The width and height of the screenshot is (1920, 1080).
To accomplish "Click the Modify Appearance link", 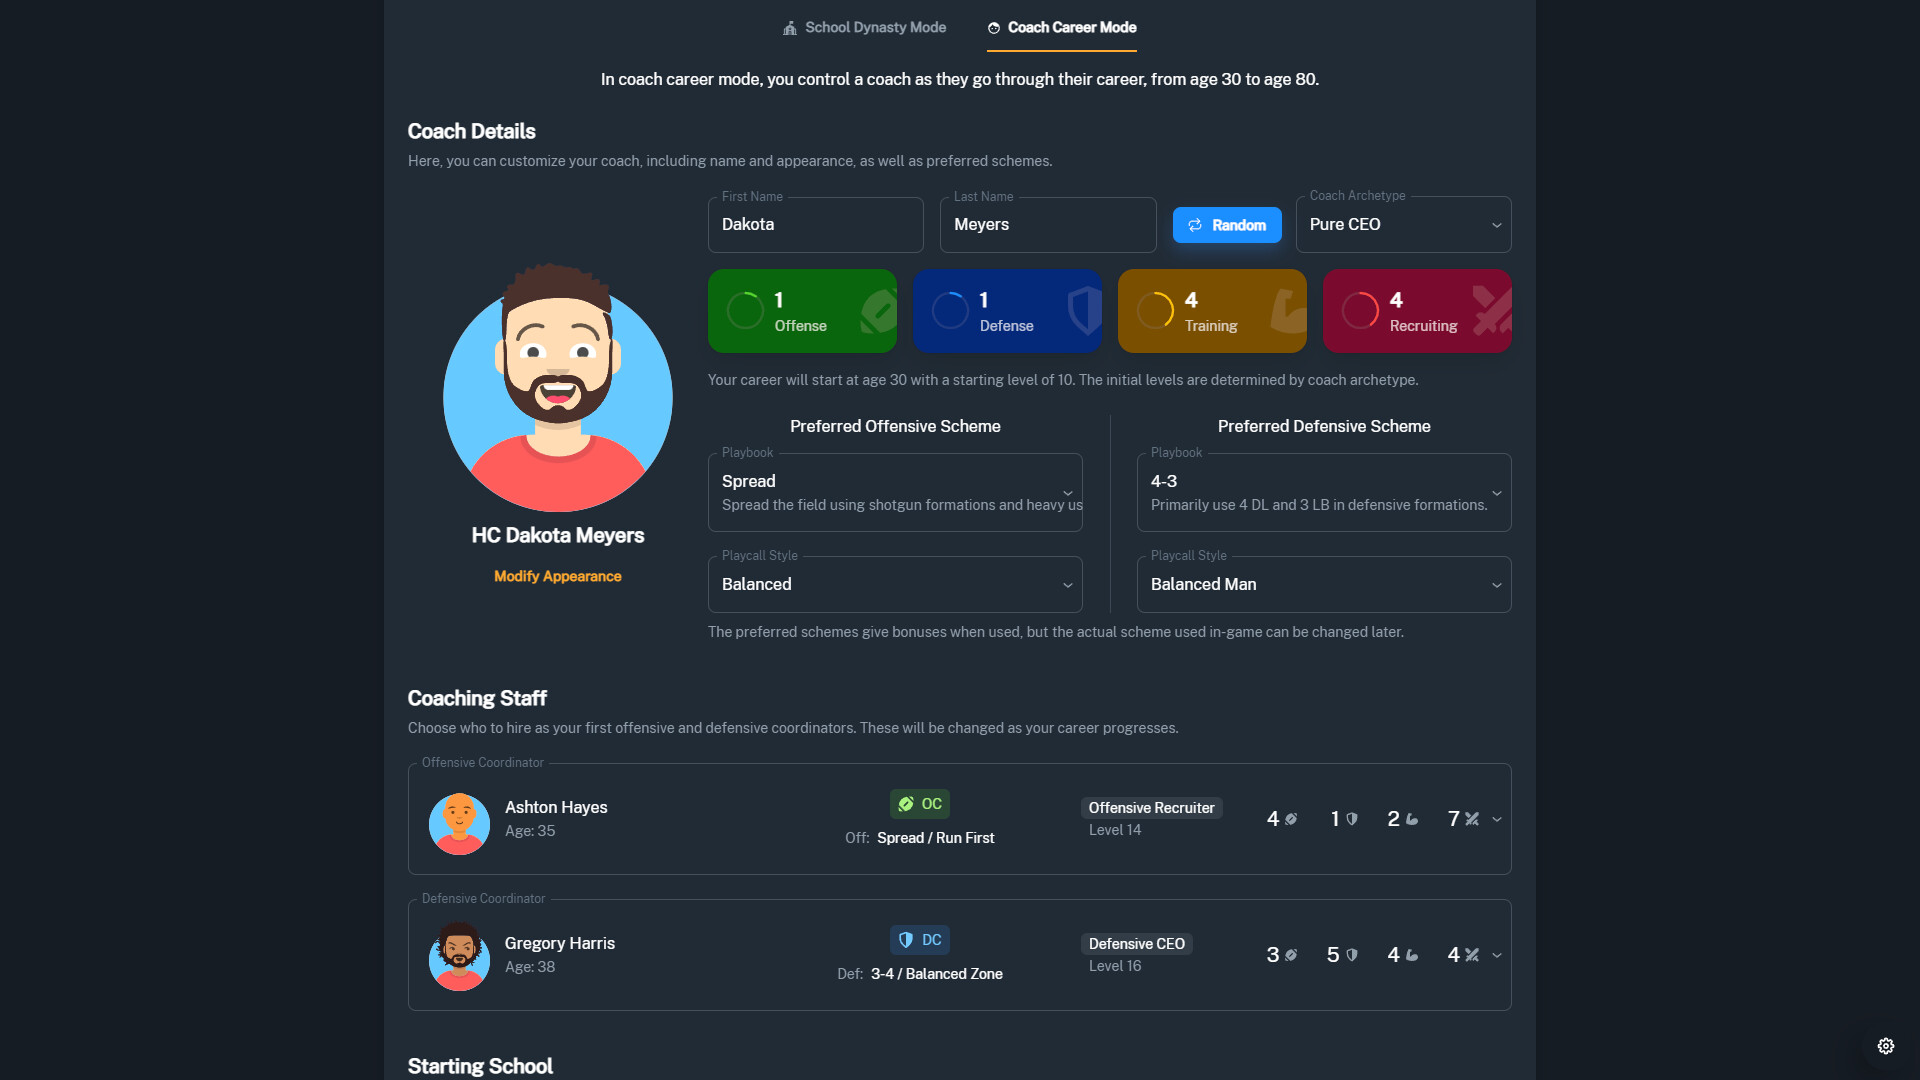I will [557, 576].
